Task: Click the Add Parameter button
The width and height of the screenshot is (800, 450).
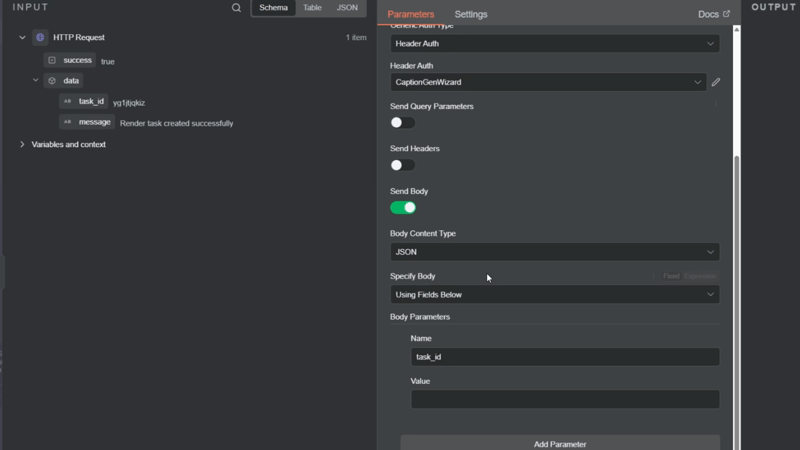Action: 560,443
